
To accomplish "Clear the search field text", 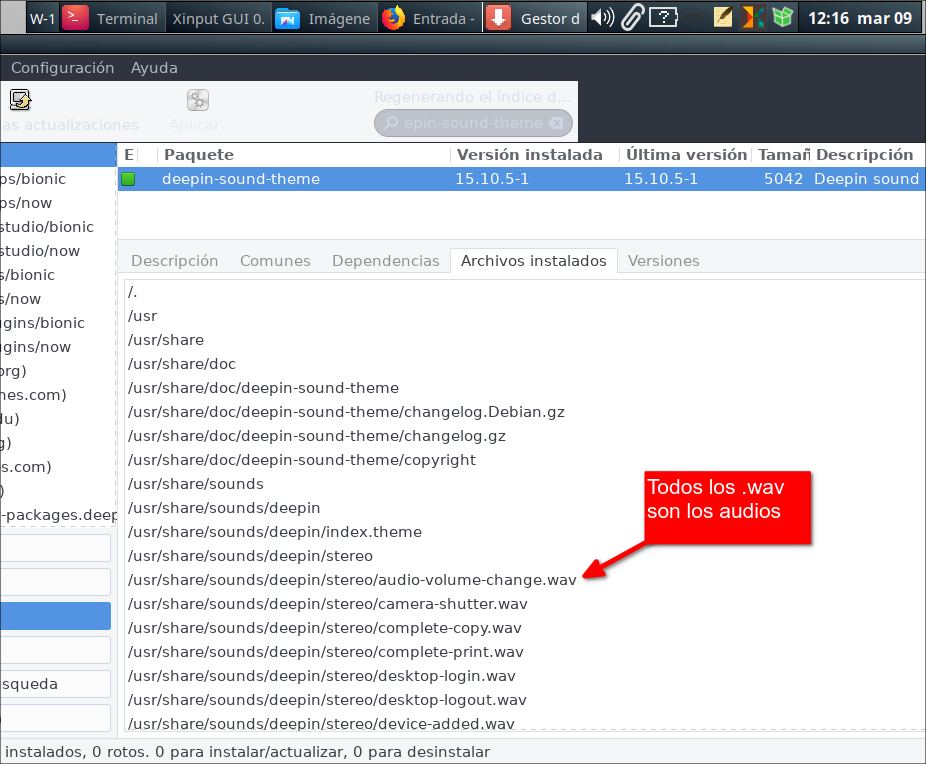I will 556,123.
